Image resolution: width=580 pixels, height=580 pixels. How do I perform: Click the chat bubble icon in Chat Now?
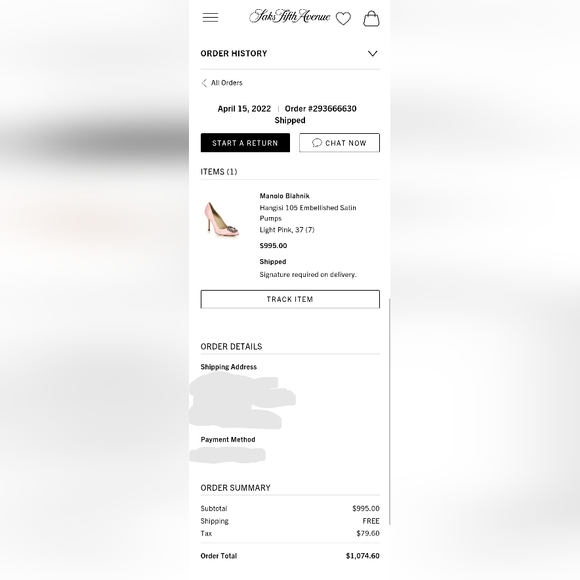point(317,143)
